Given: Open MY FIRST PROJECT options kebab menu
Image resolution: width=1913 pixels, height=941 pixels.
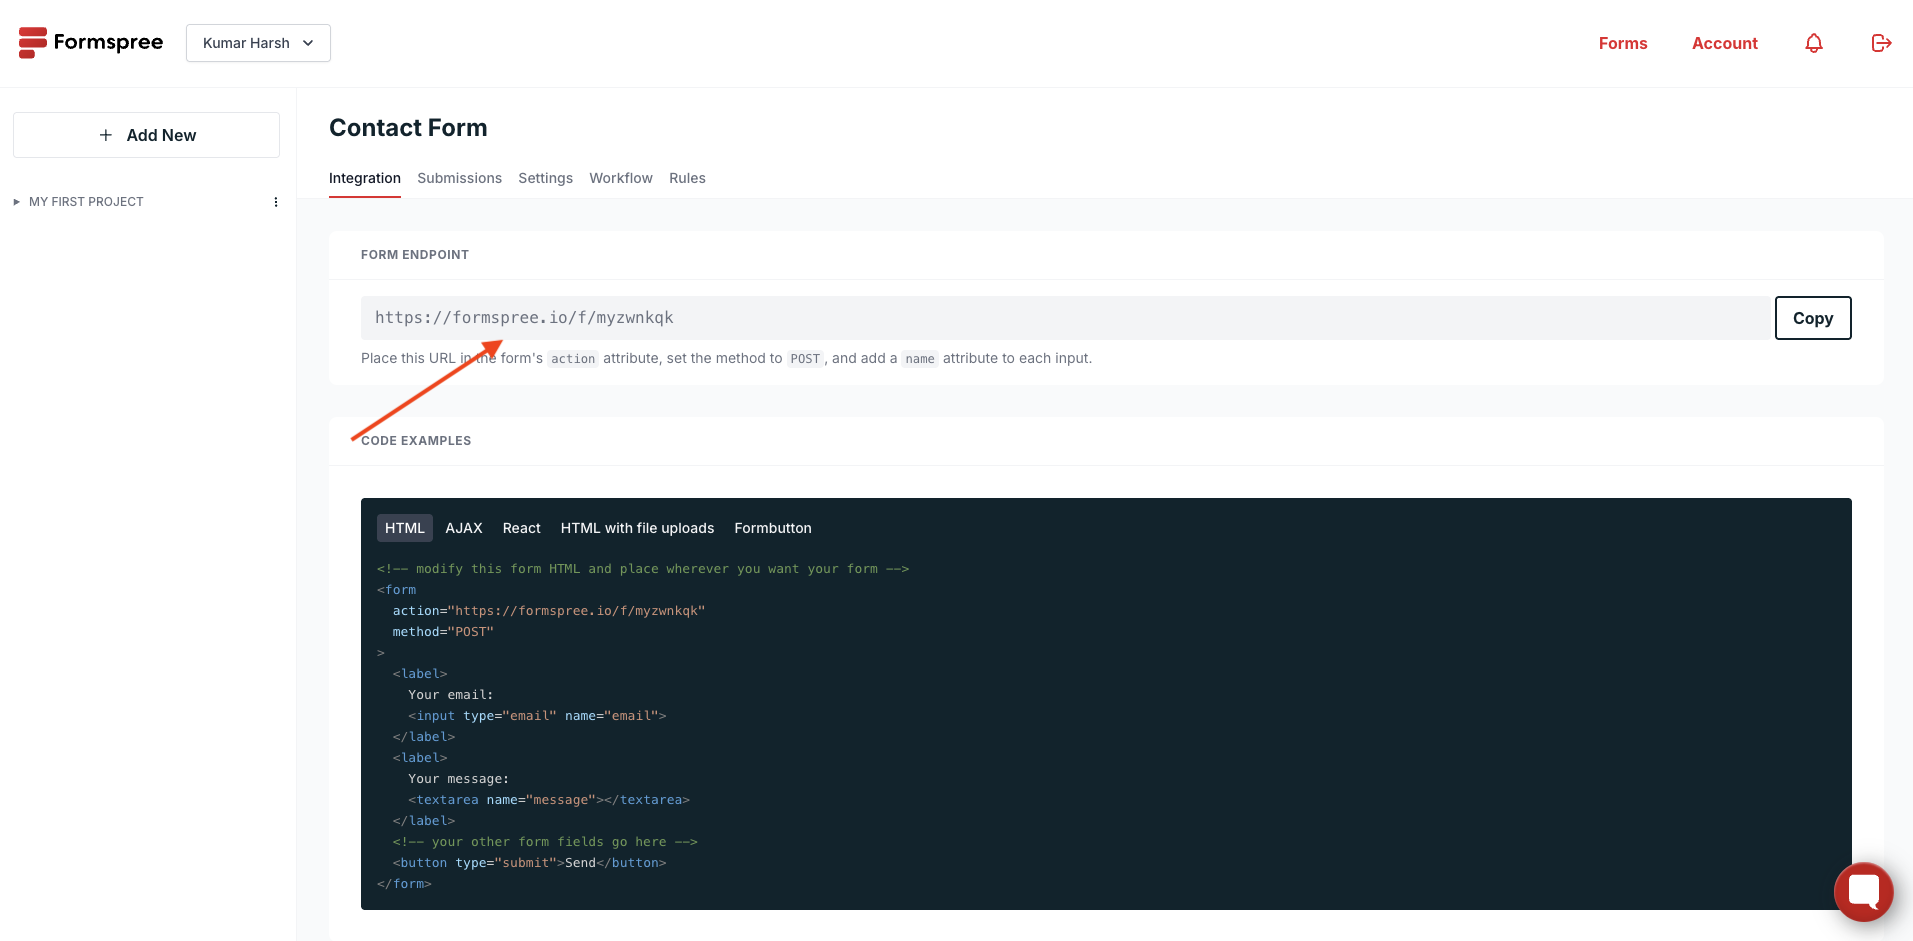Looking at the screenshot, I should point(276,201).
